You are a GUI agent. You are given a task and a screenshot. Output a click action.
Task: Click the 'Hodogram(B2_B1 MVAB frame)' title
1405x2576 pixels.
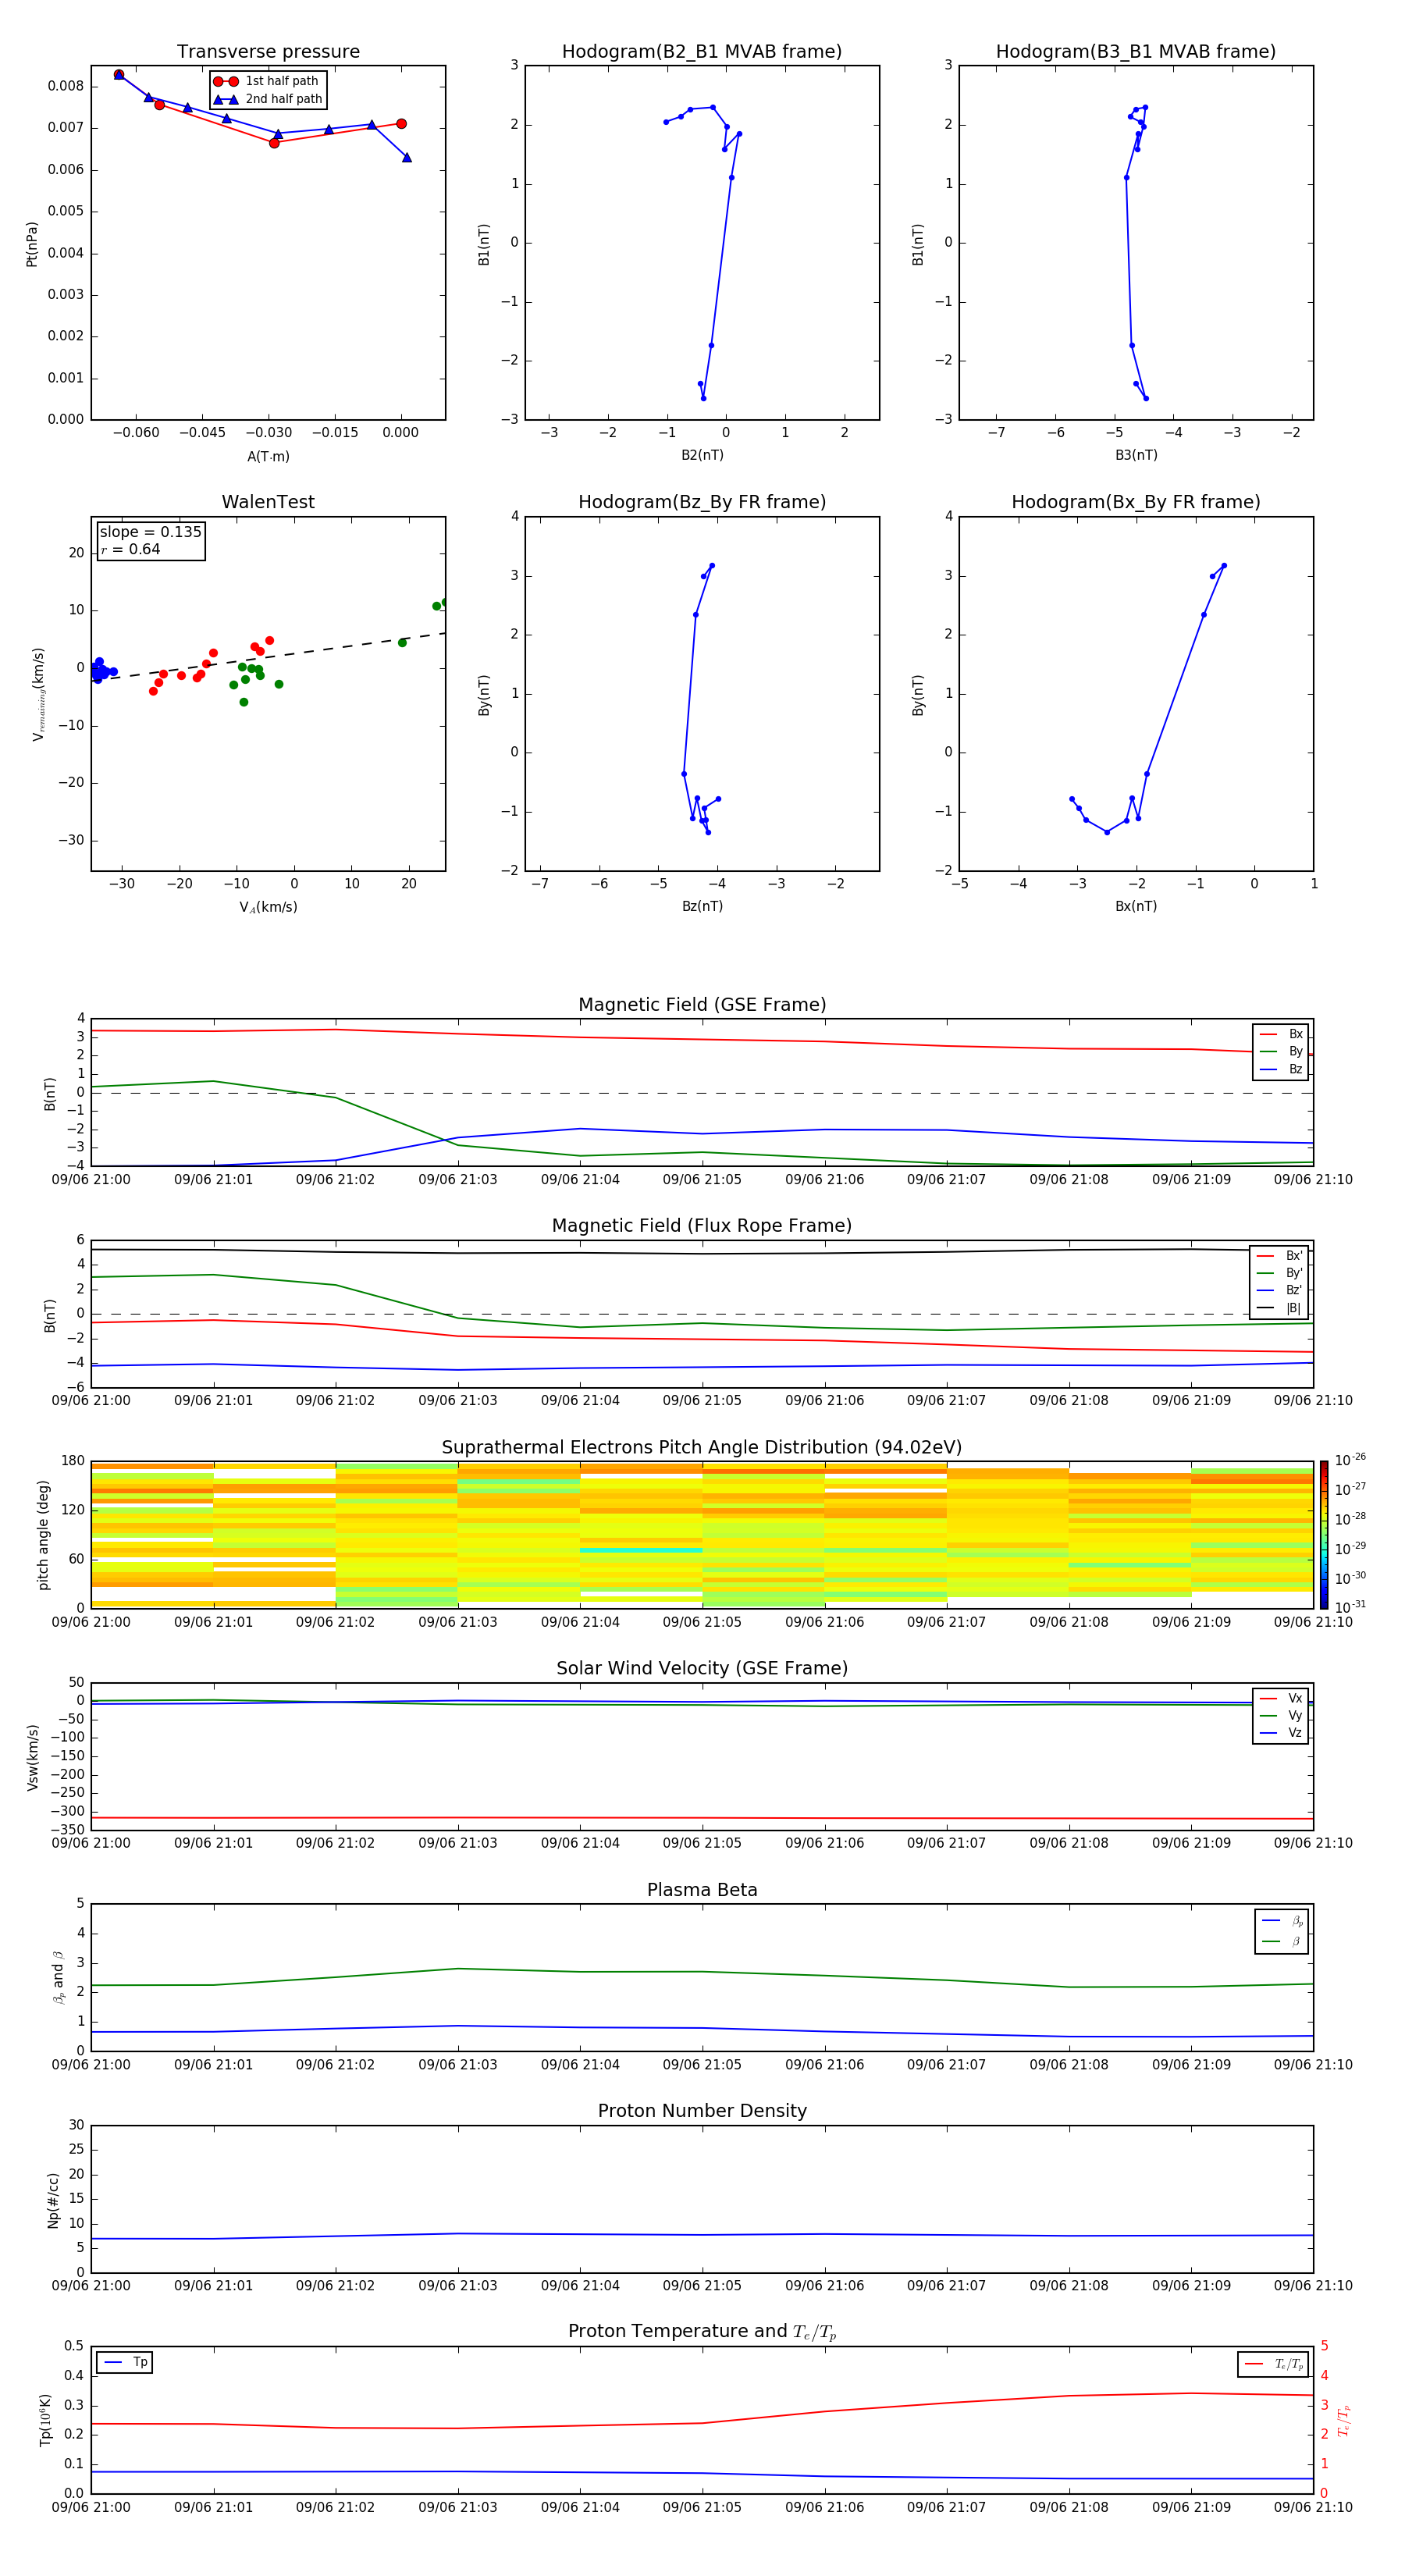coord(702,52)
